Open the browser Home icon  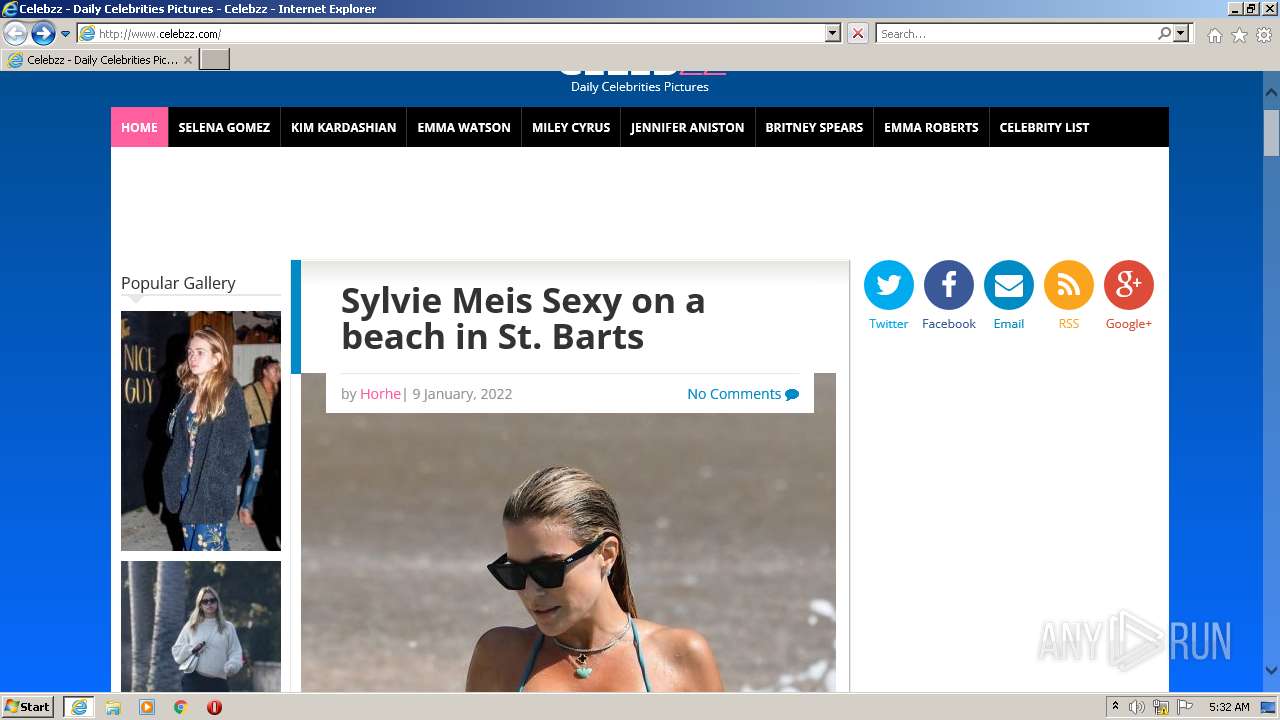(x=1214, y=35)
